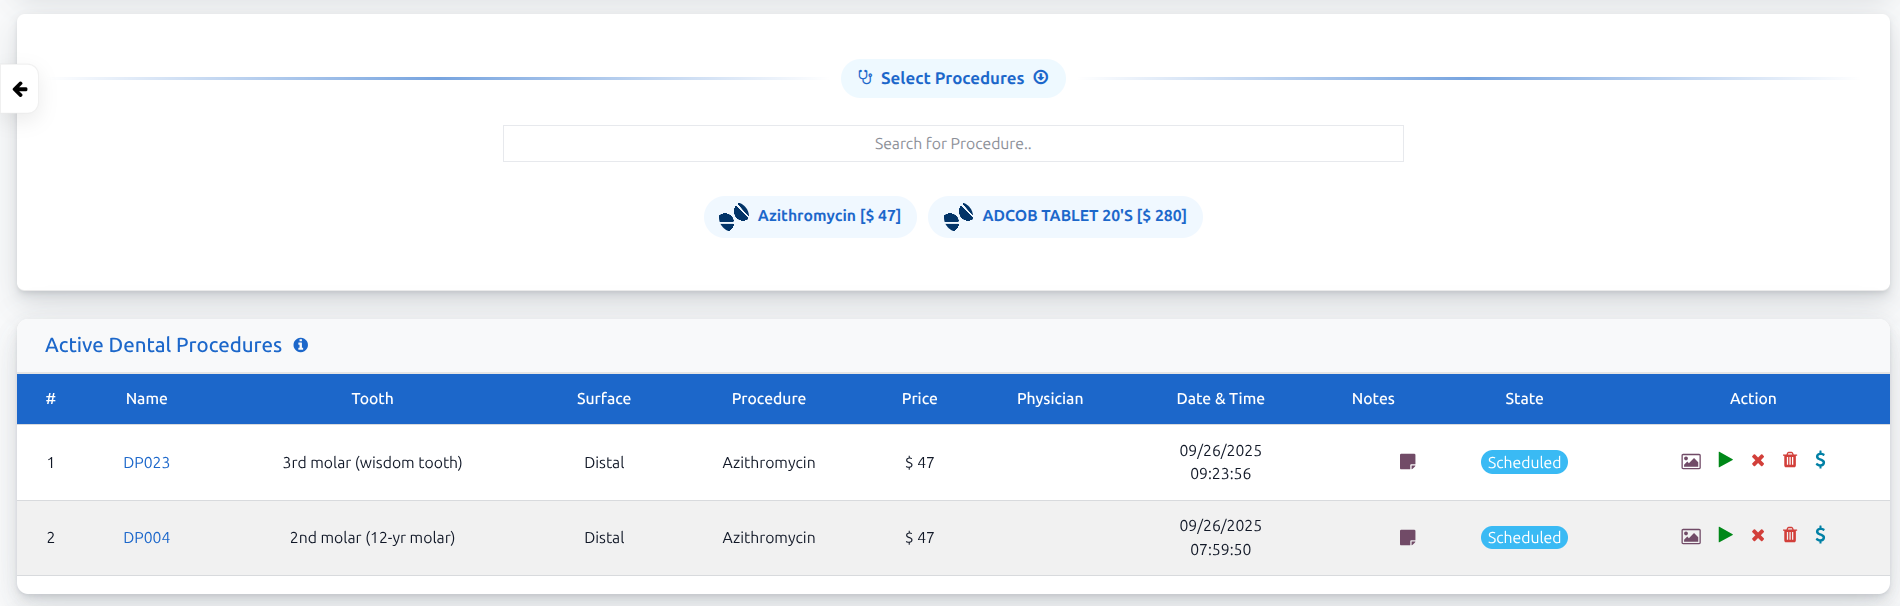Focus the Search for Procedure field
Screen dimensions: 1900x606
point(952,144)
